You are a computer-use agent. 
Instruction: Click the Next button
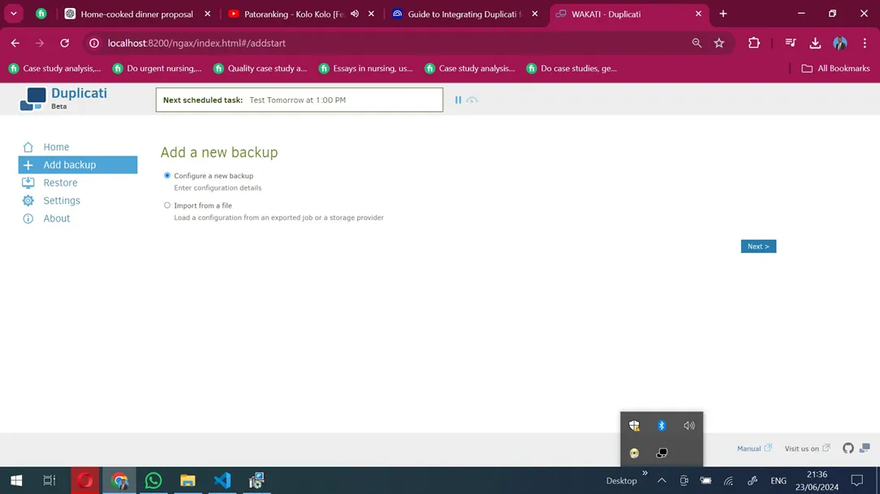(x=758, y=246)
